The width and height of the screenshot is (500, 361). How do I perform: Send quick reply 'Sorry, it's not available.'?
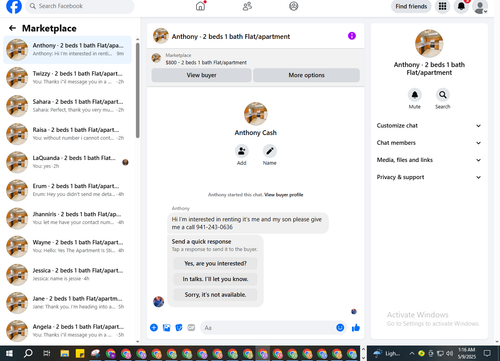coord(215,295)
